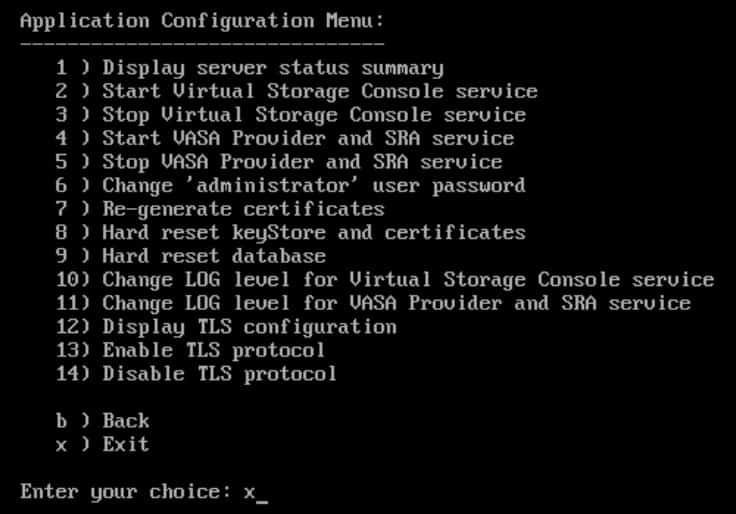Click 'Display TLS configuration' menu line
Viewport: 736px width, 514px height.
click(x=249, y=326)
